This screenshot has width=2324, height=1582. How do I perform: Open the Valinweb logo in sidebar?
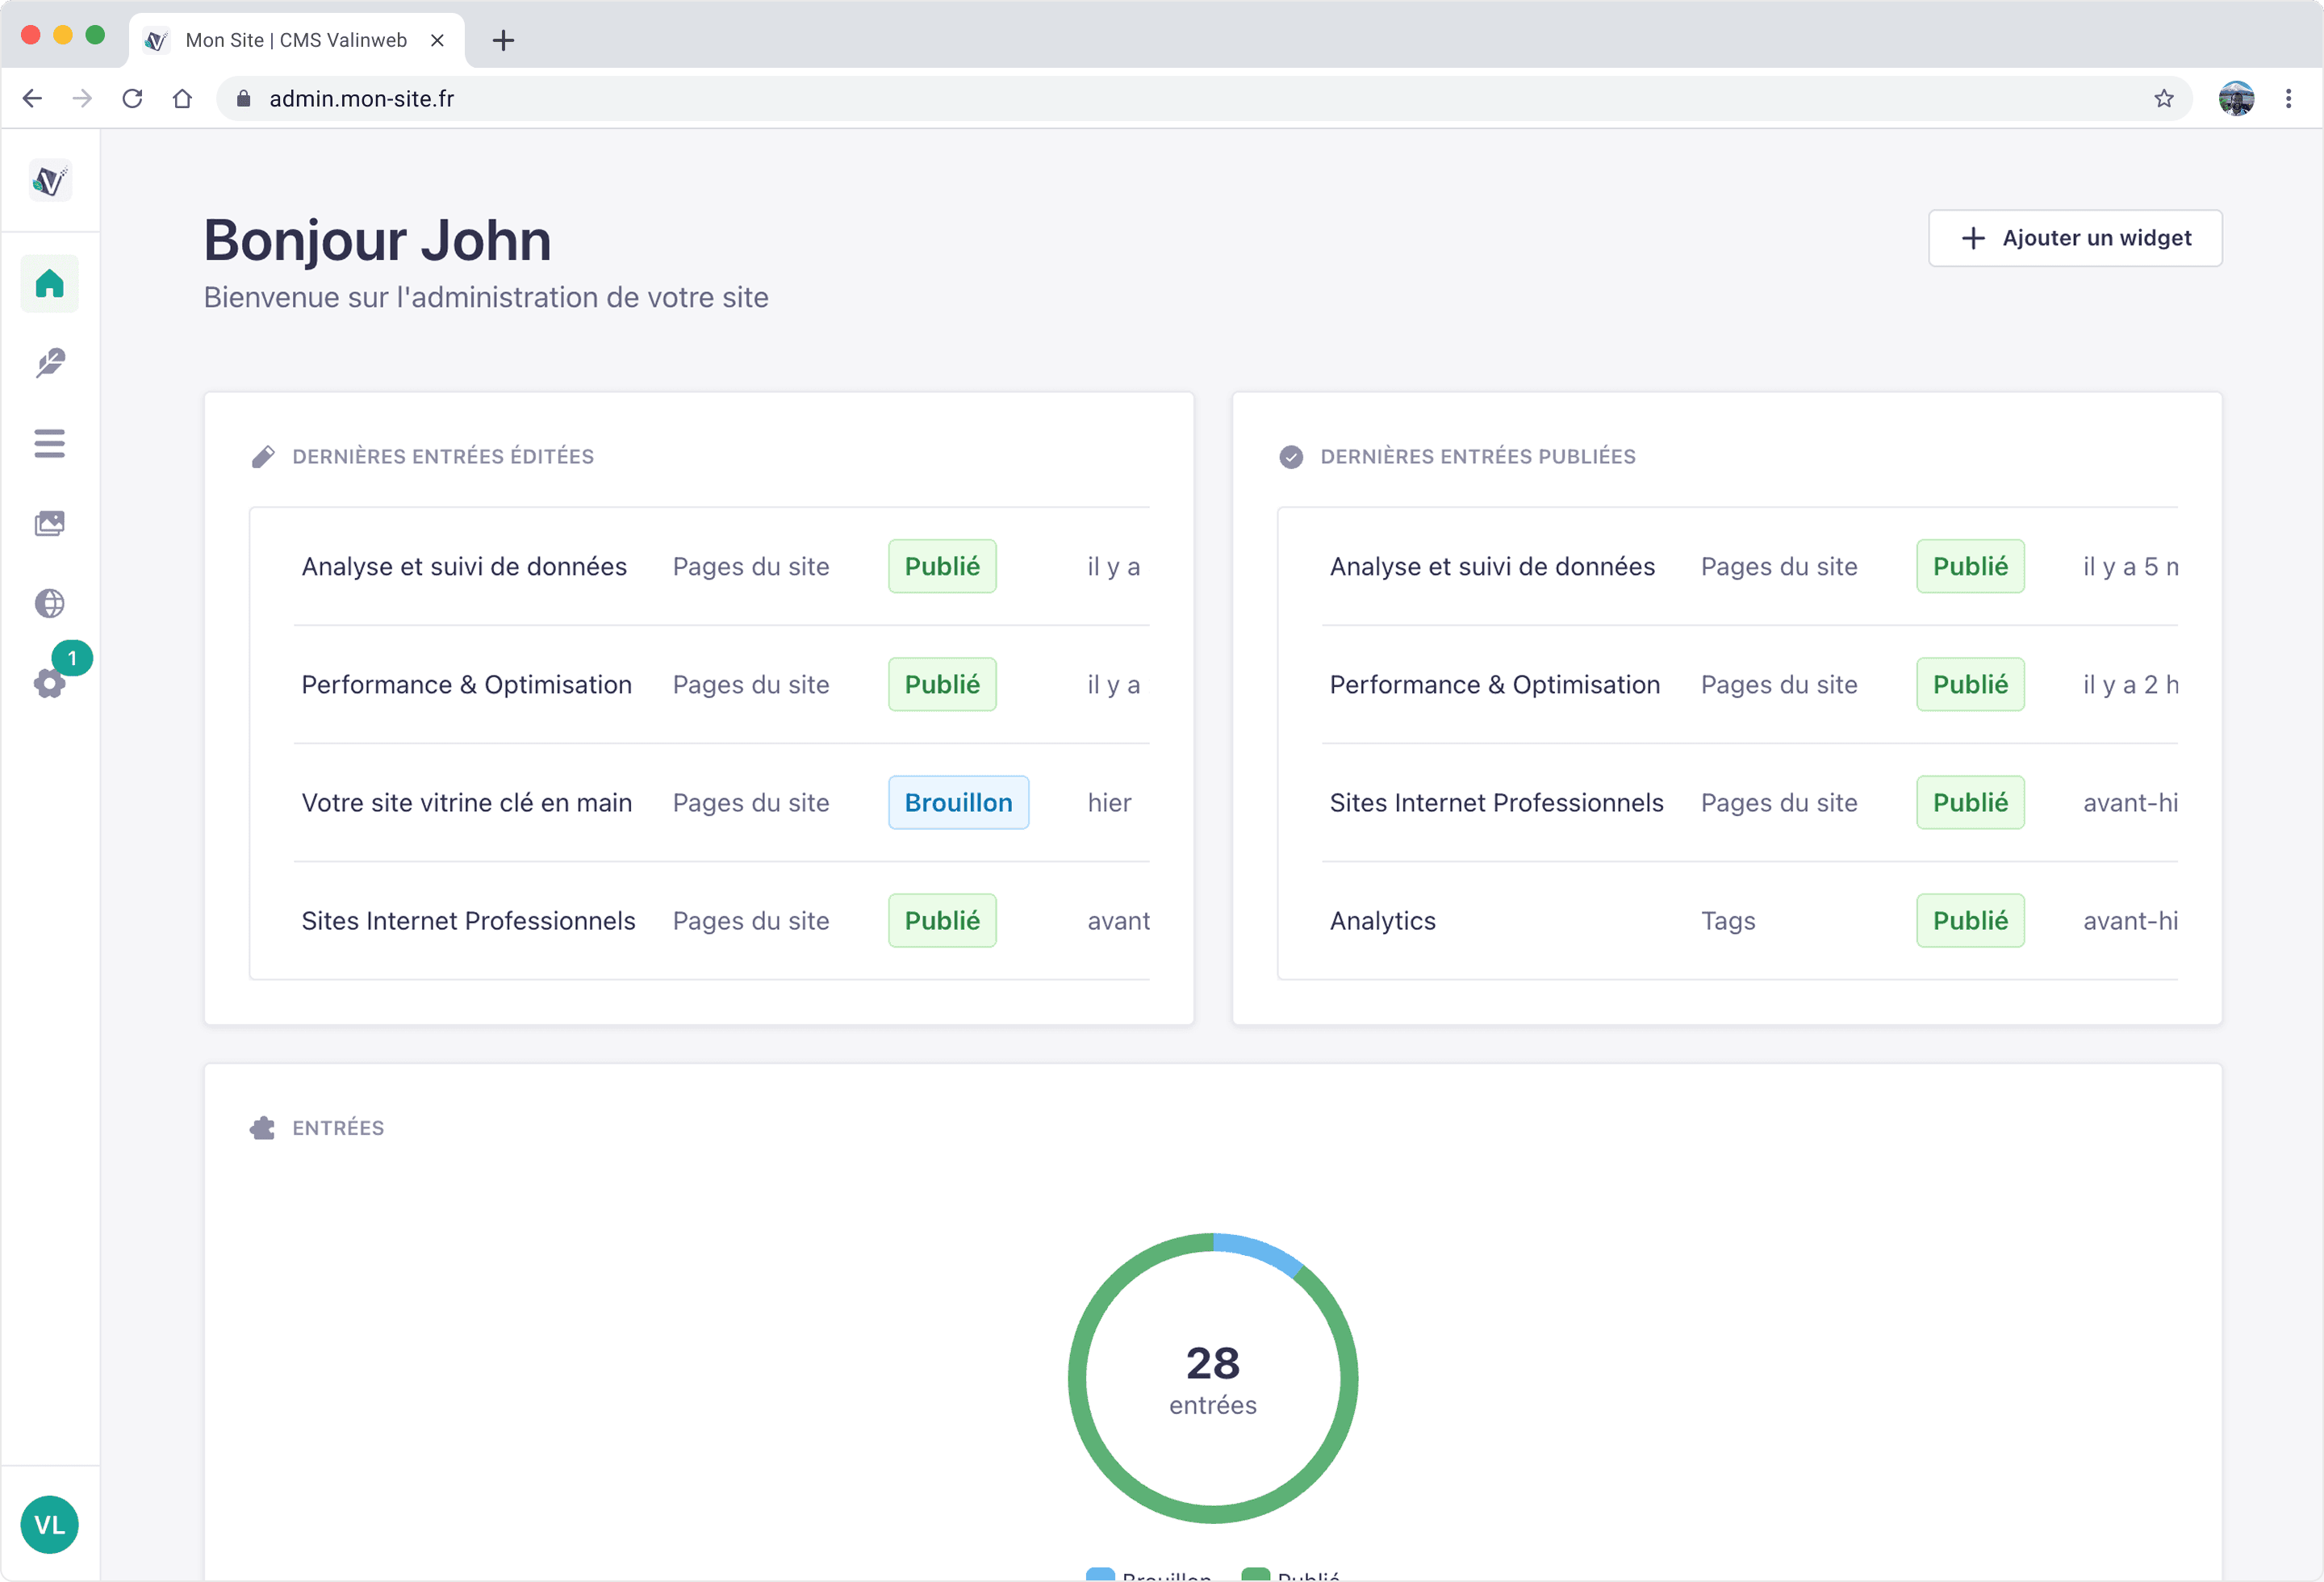[50, 181]
